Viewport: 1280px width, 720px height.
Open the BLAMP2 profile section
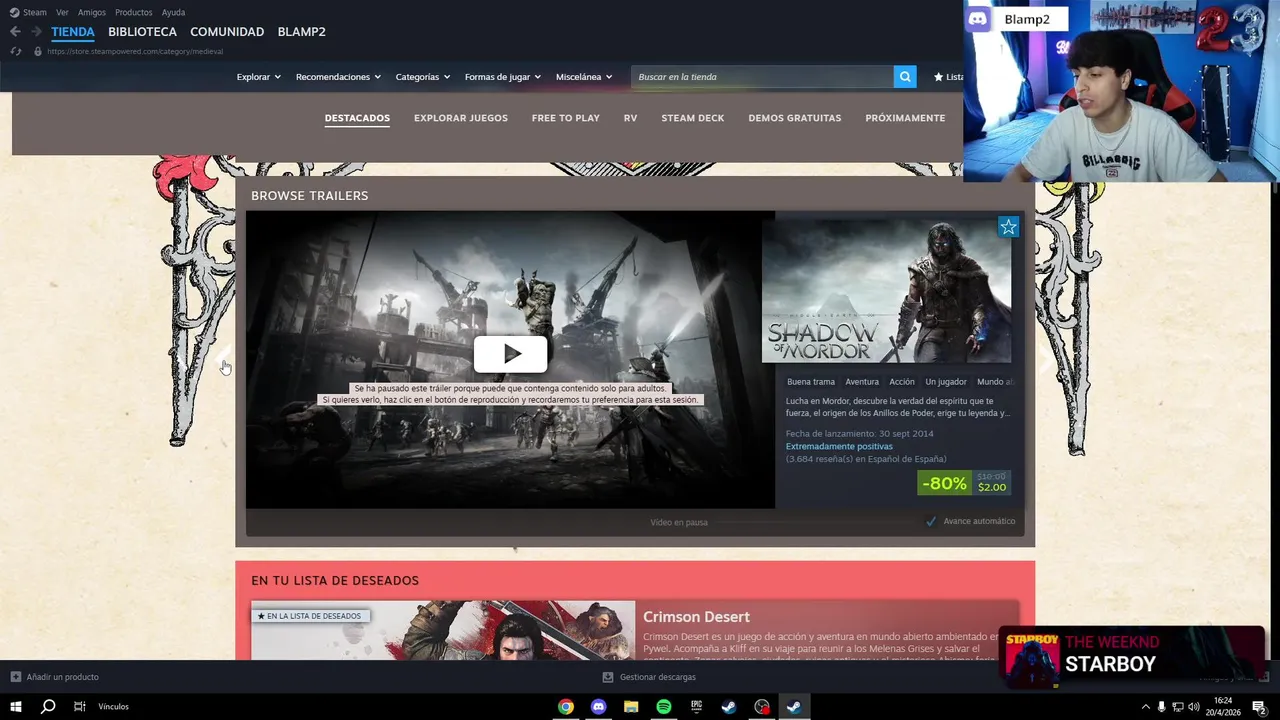point(301,32)
